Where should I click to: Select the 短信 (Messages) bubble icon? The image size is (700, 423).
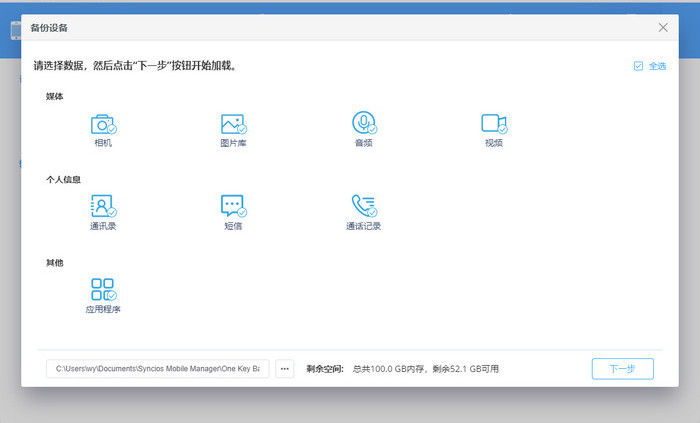(x=233, y=206)
